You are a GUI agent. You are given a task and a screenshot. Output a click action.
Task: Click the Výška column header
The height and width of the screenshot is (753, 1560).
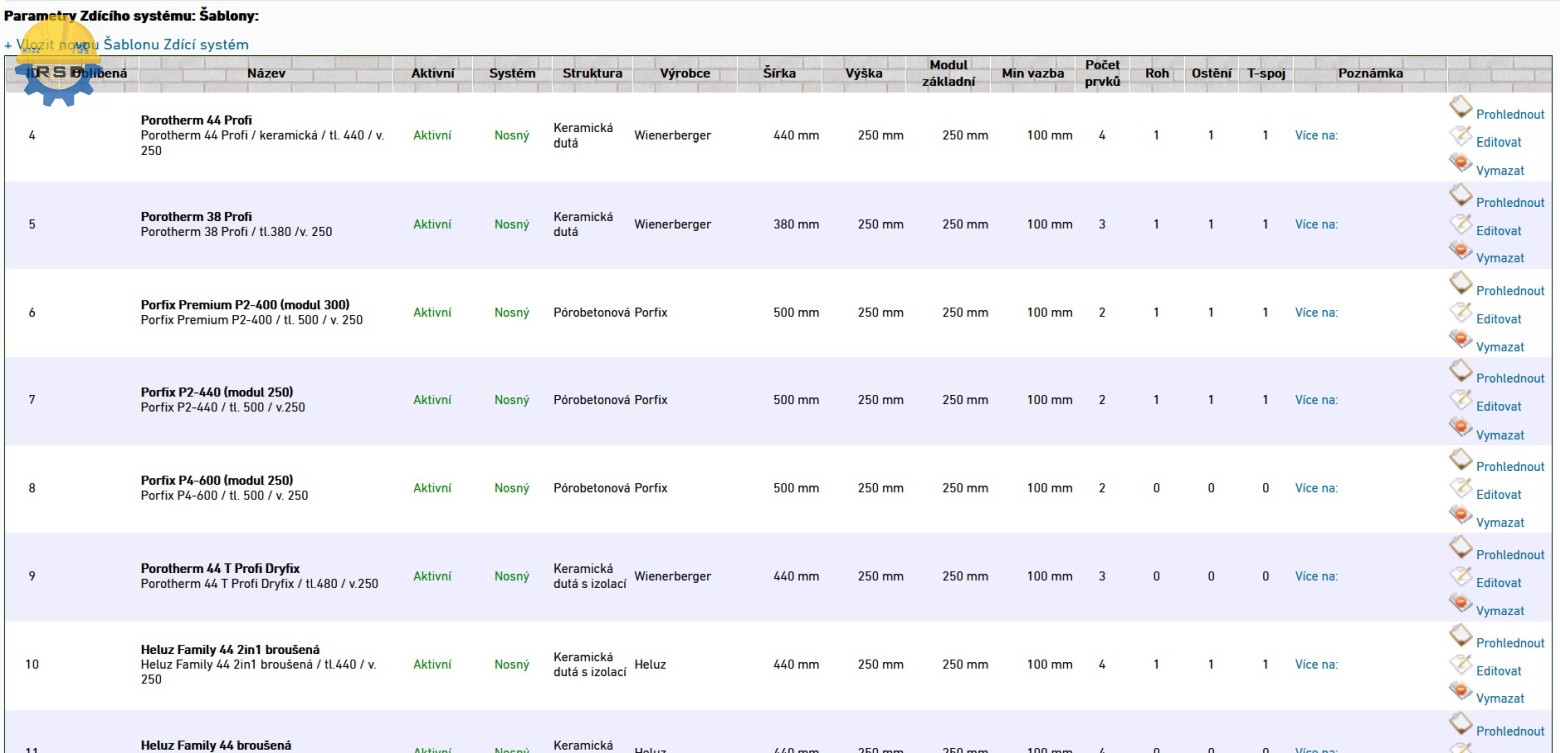[x=863, y=73]
